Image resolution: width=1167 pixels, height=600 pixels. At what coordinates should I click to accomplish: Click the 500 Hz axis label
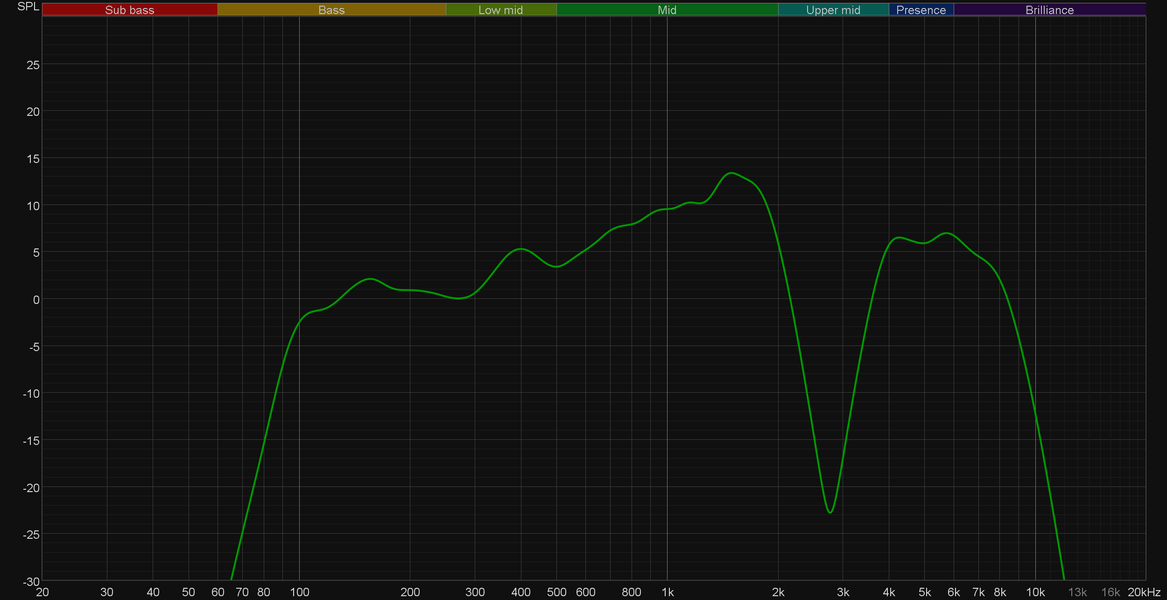click(x=557, y=593)
